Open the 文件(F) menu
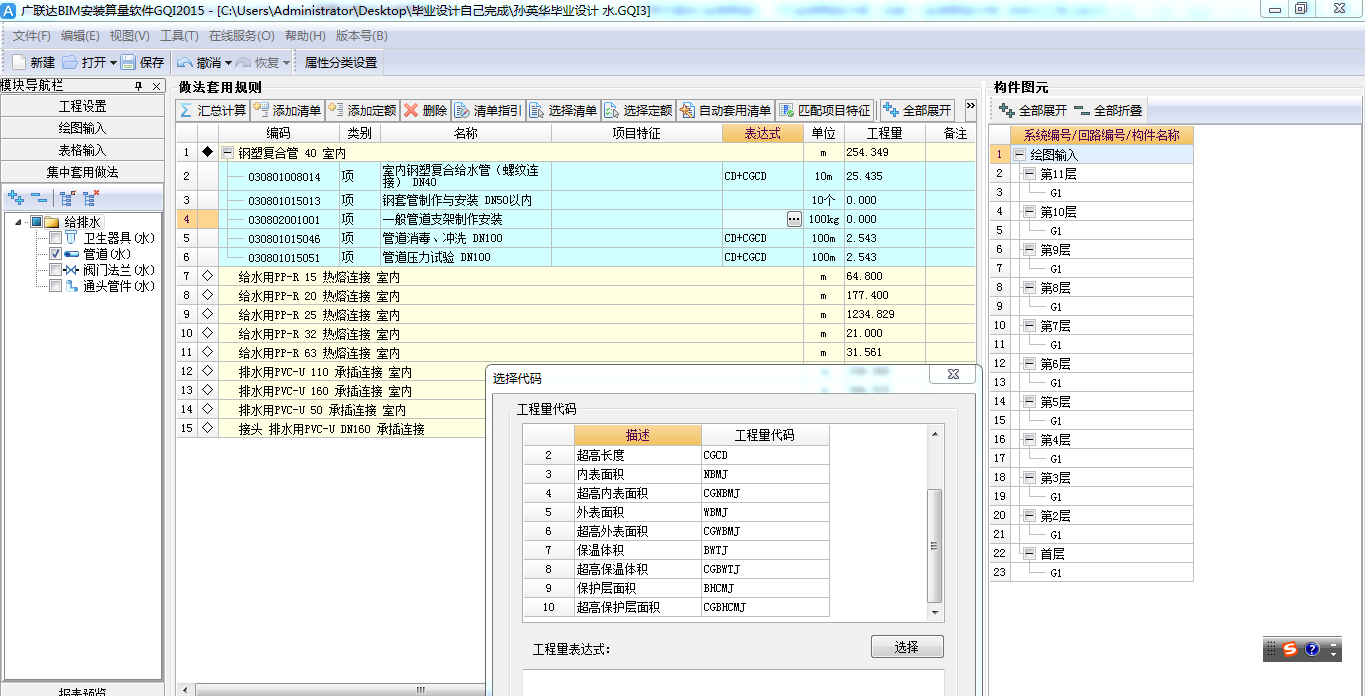 [32, 36]
